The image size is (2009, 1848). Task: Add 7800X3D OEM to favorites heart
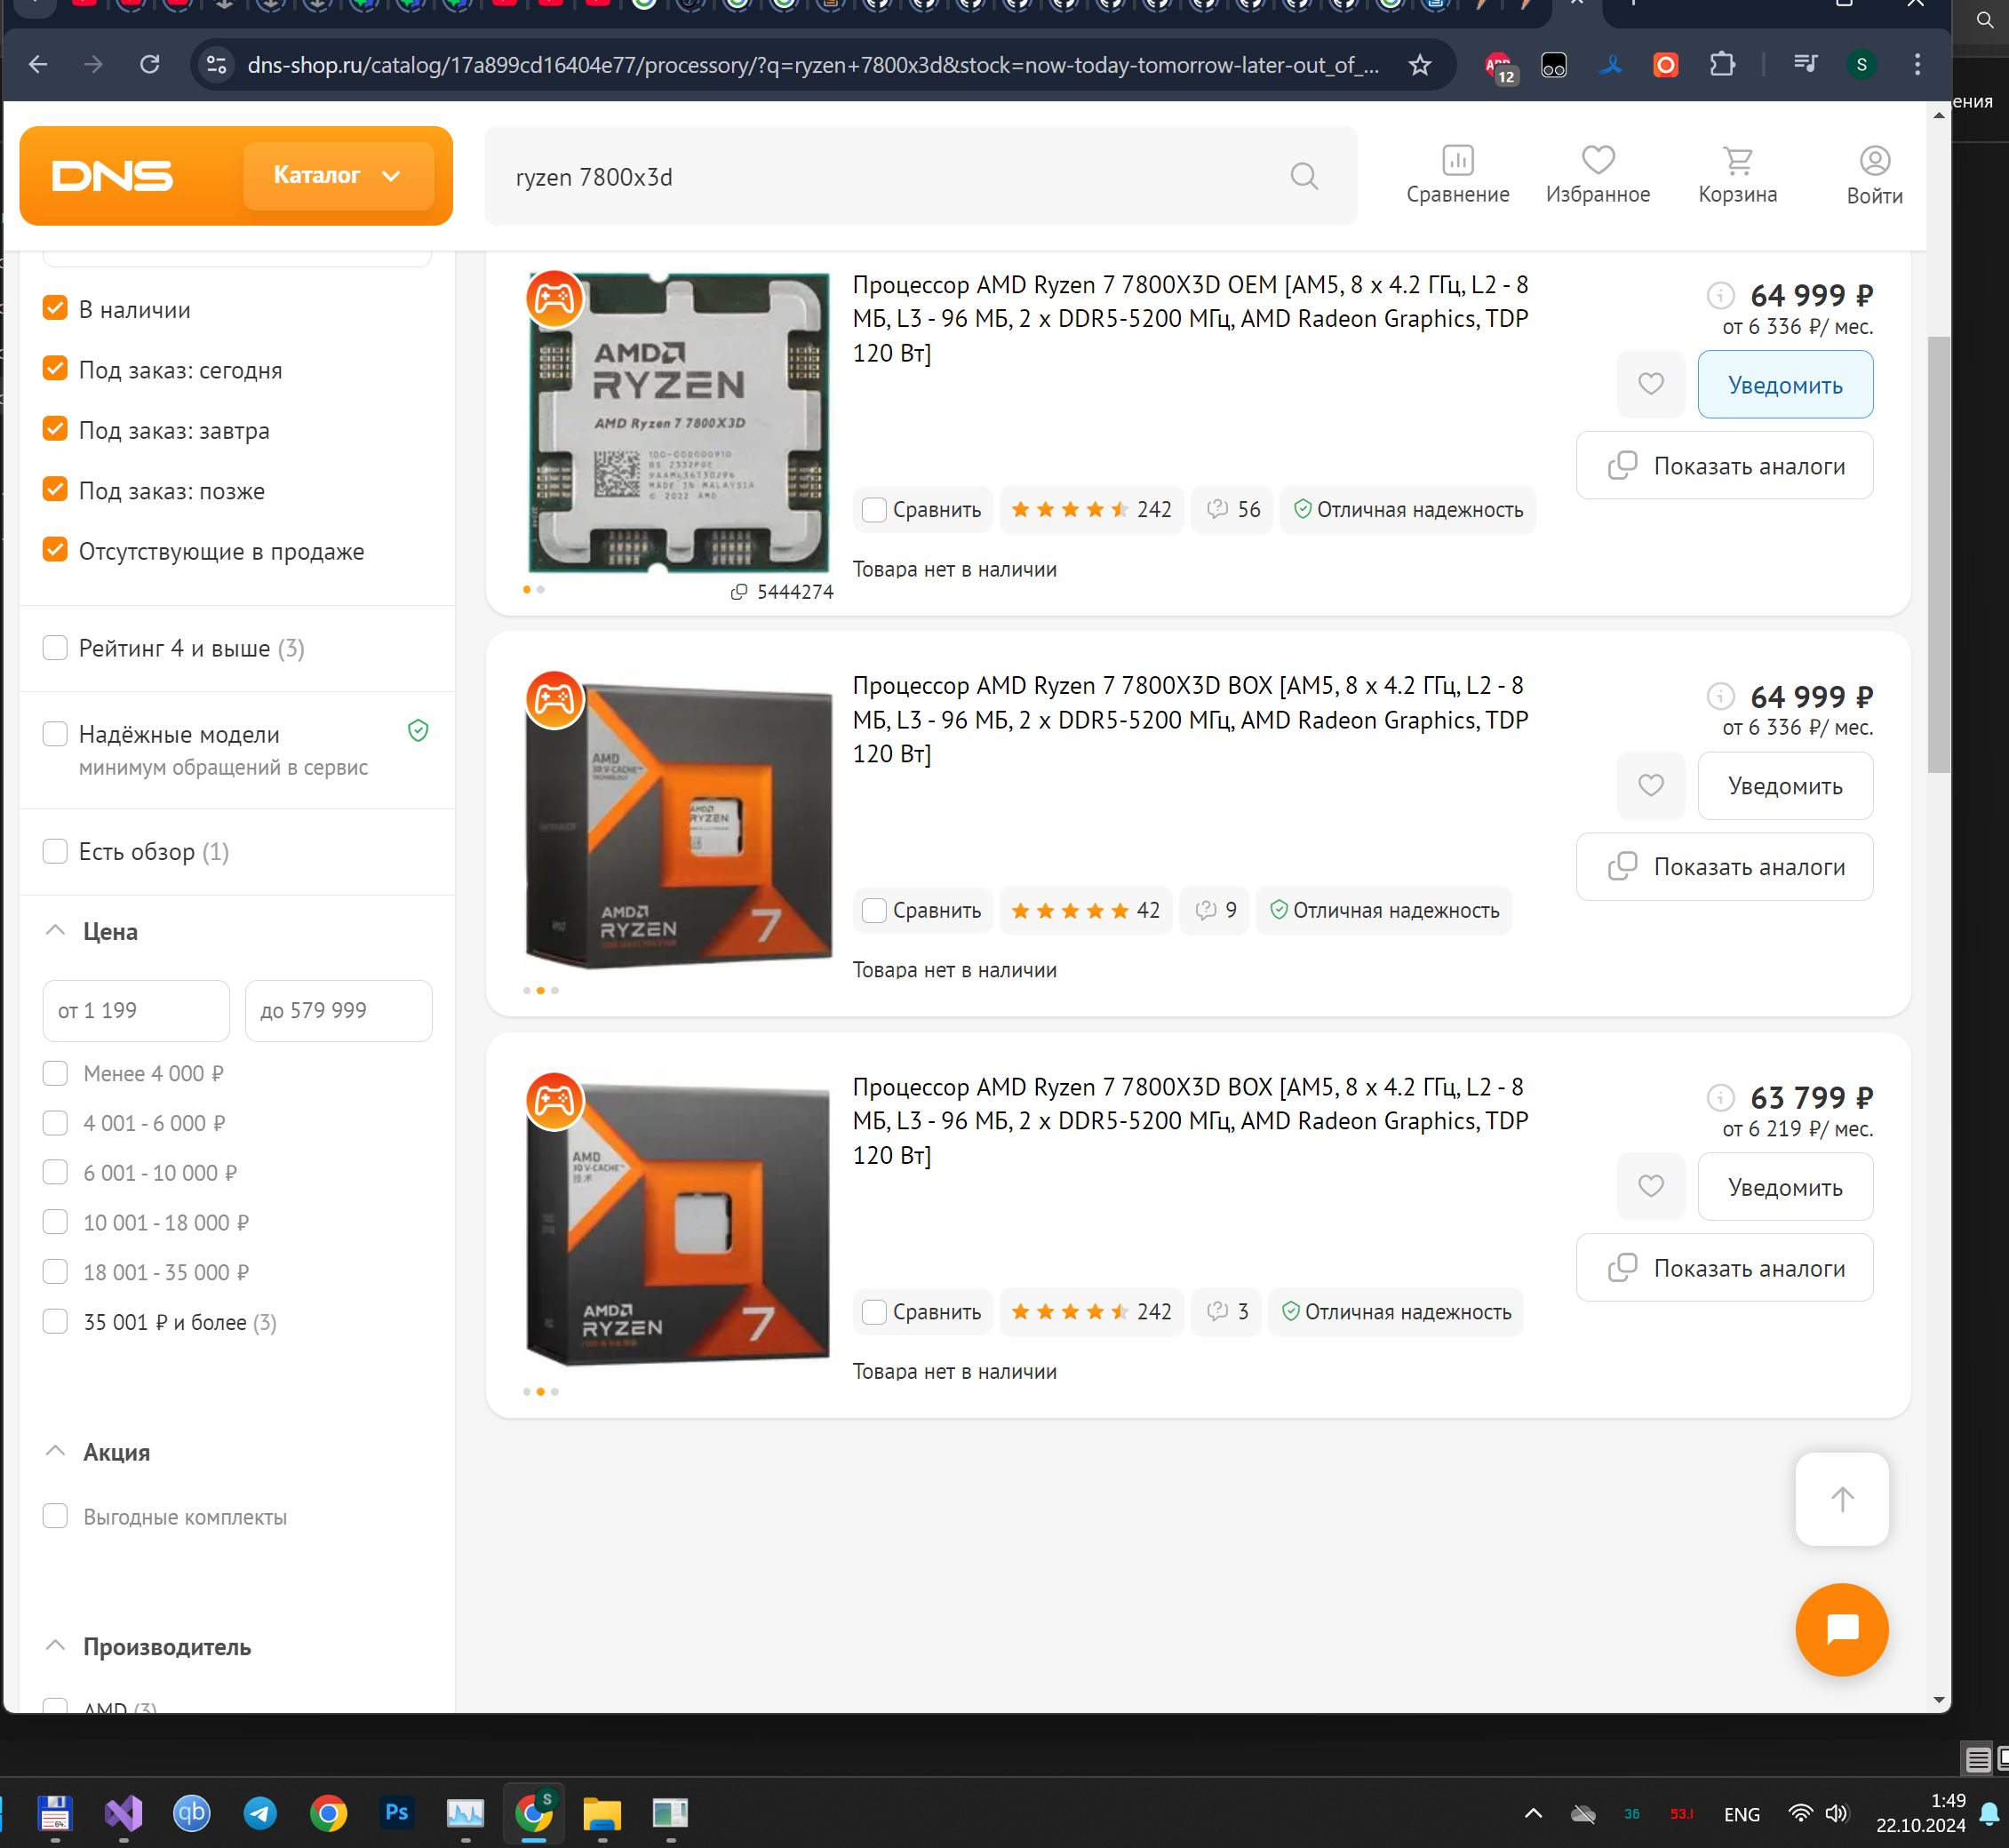(x=1650, y=384)
